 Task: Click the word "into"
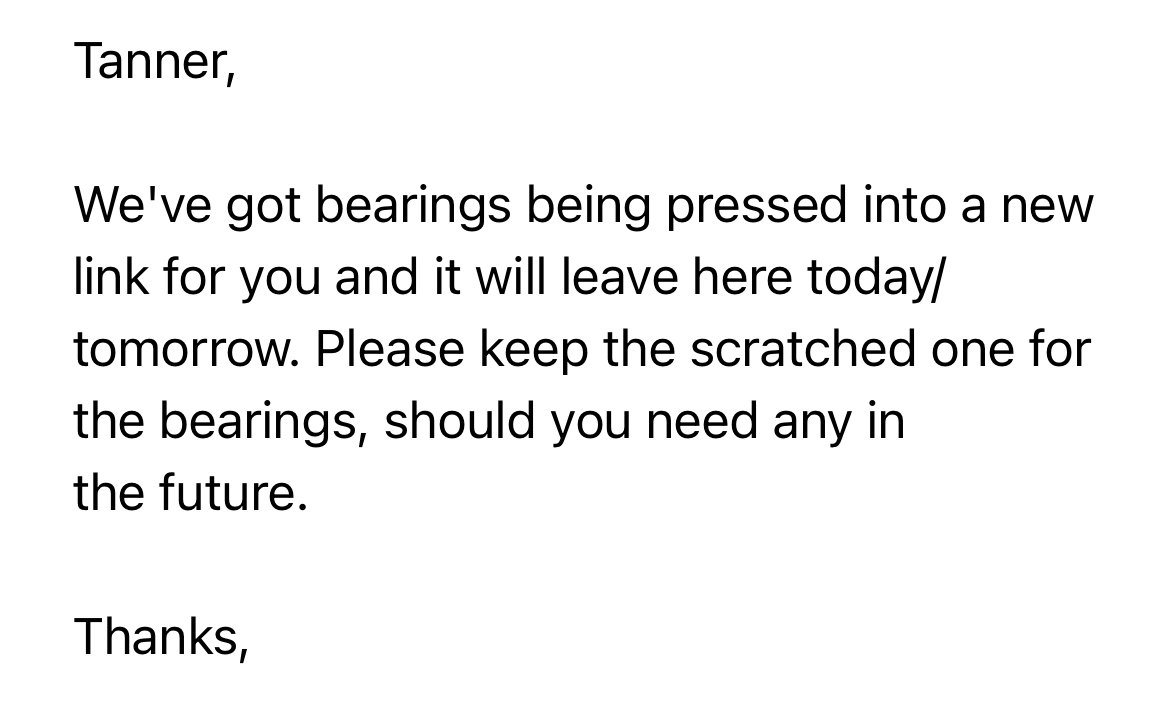[x=904, y=204]
